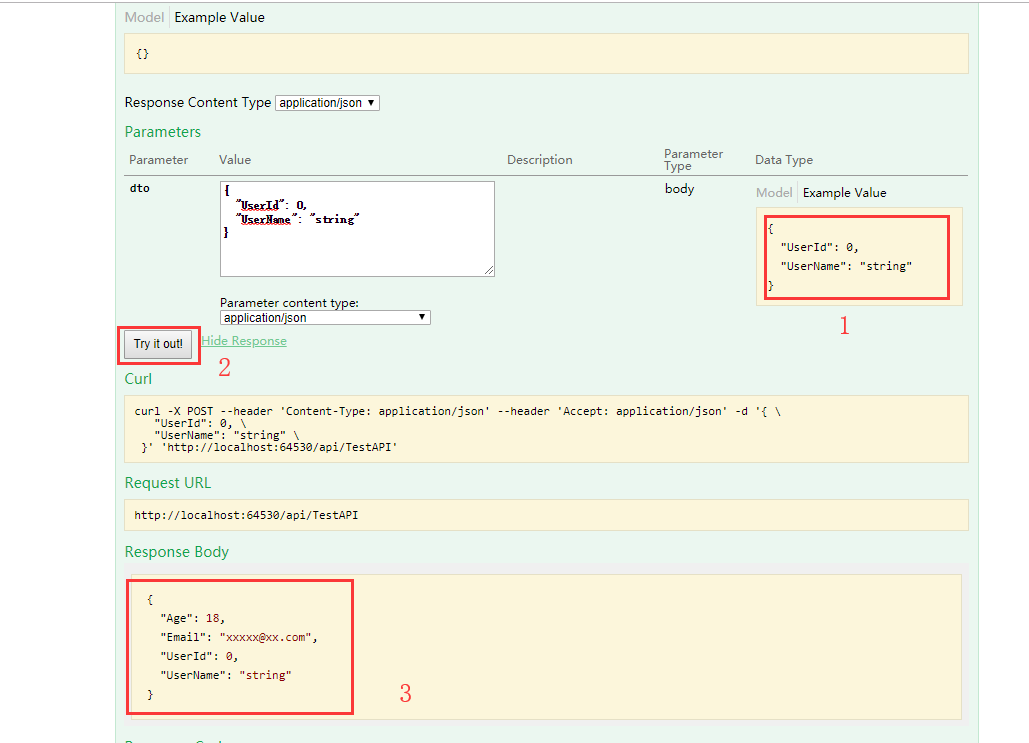
Task: Click the Parameter Type column header
Action: (693, 159)
